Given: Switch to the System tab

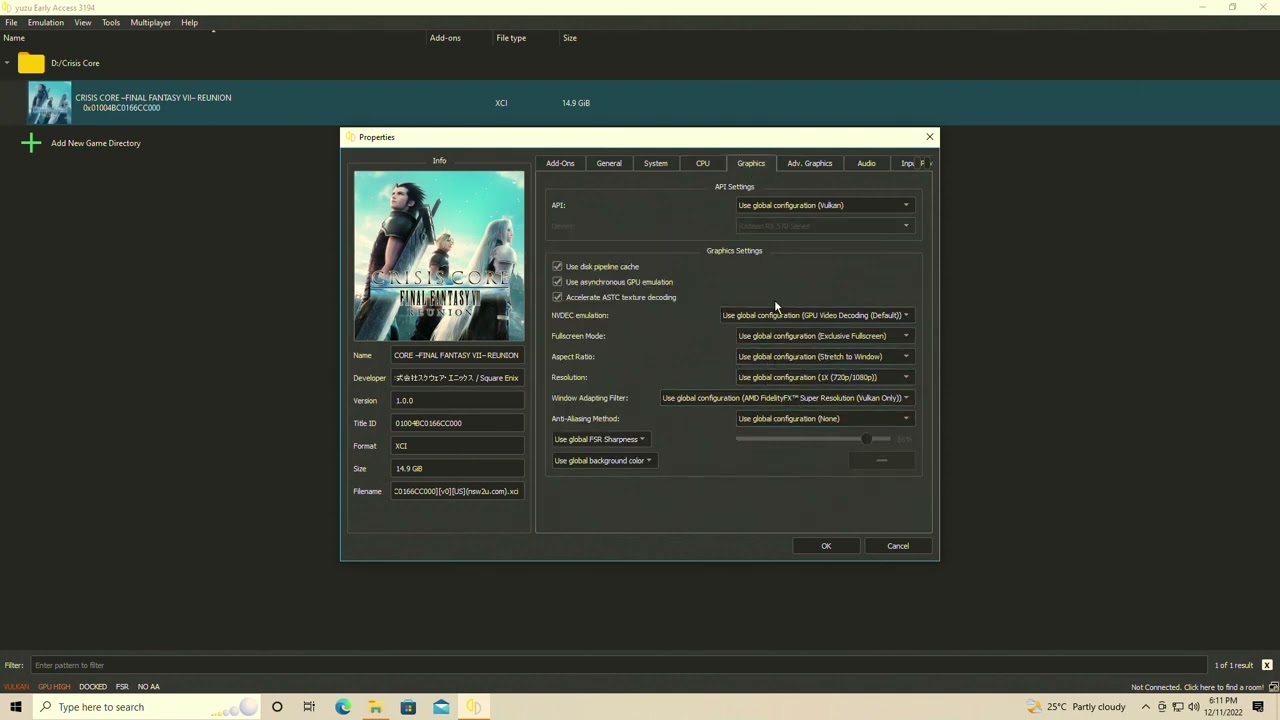Looking at the screenshot, I should (x=656, y=163).
